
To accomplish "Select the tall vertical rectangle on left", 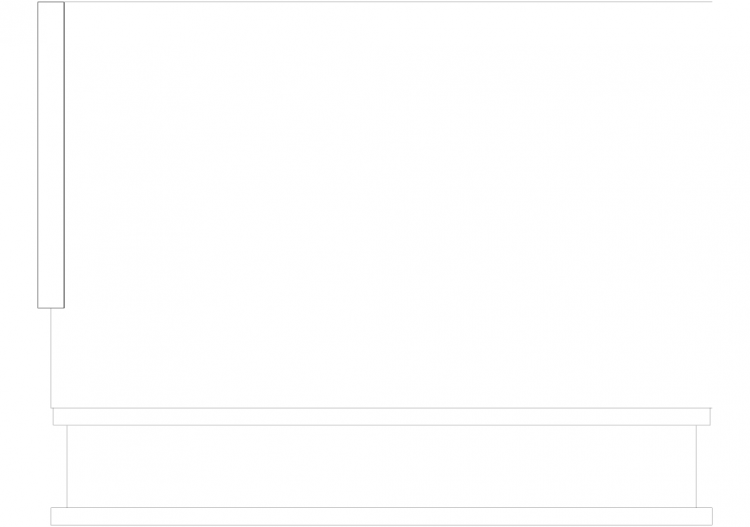I will tap(51, 155).
